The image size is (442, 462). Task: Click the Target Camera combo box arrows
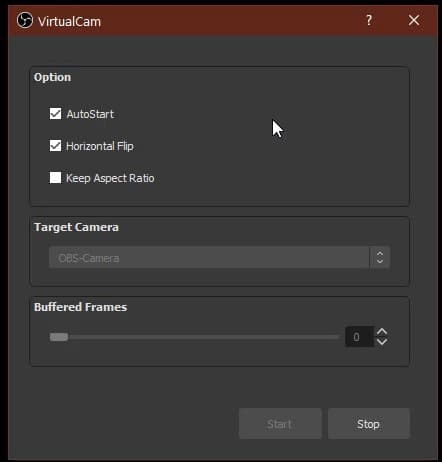click(380, 257)
